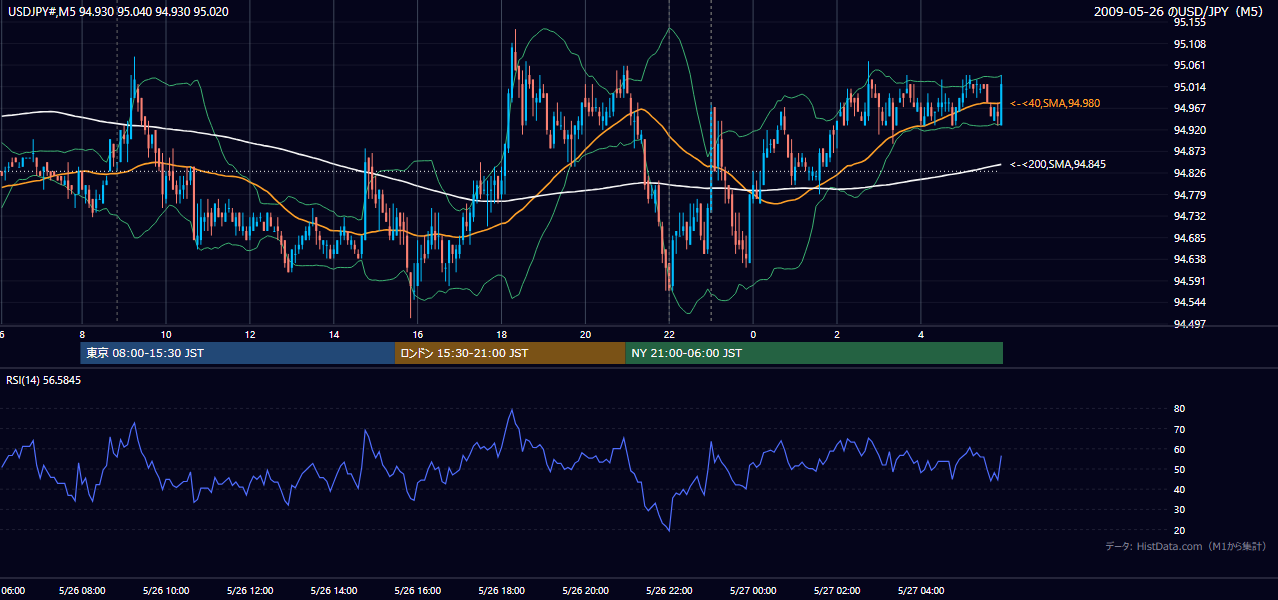1278x600 pixels.
Task: Click price axis value 94.920
Action: [x=1190, y=130]
